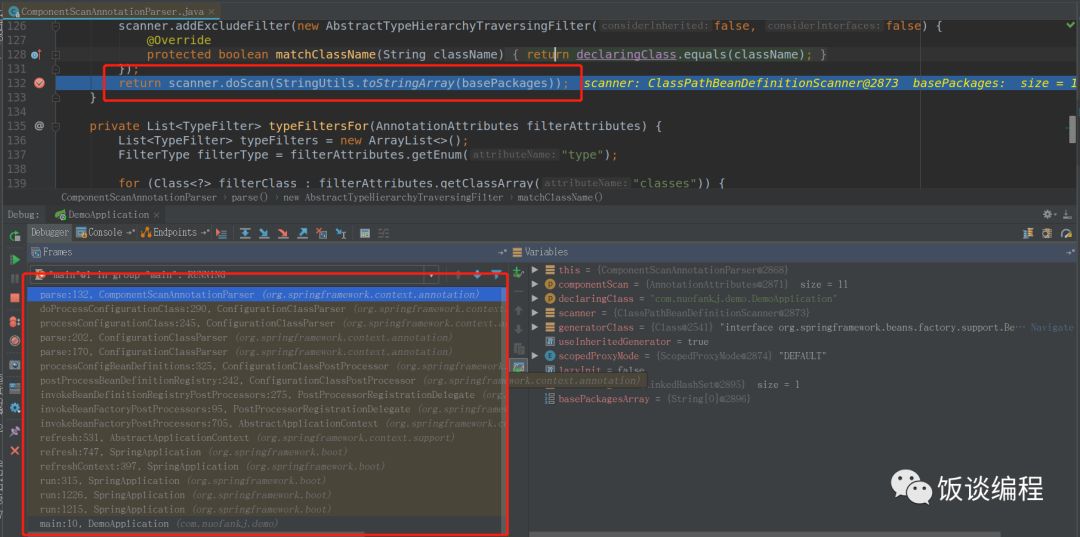Open the Debugger tab
1080x537 pixels.
(50, 233)
